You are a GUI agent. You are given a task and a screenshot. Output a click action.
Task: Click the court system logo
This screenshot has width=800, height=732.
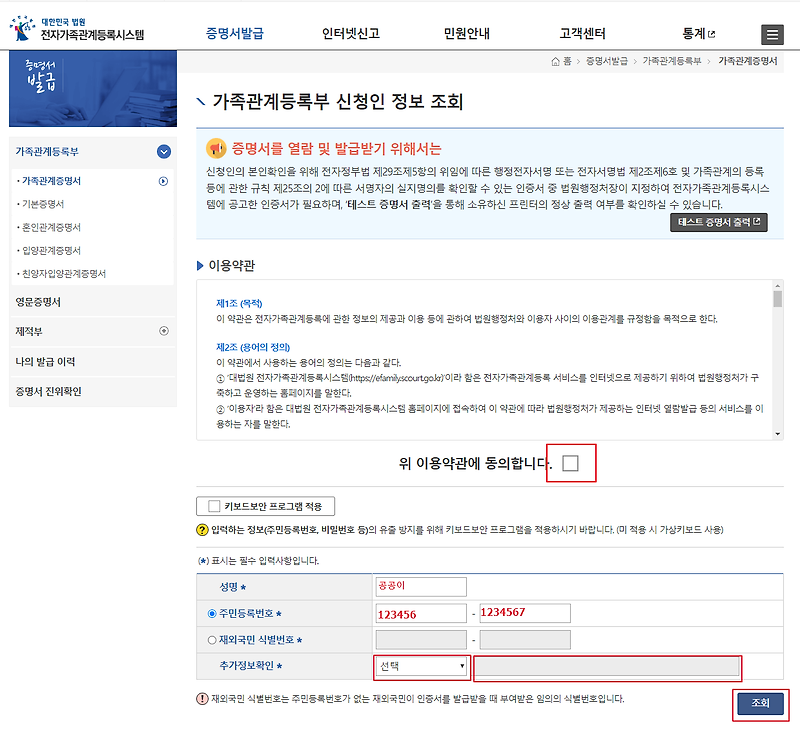click(77, 29)
